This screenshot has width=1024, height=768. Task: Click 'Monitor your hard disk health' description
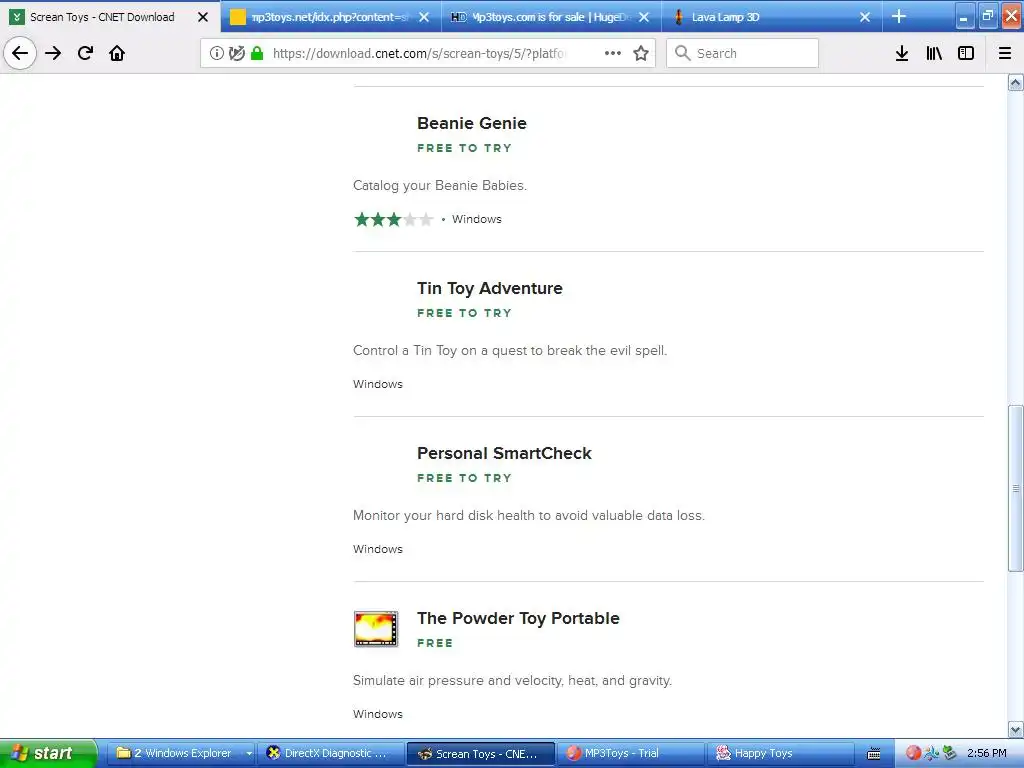529,515
